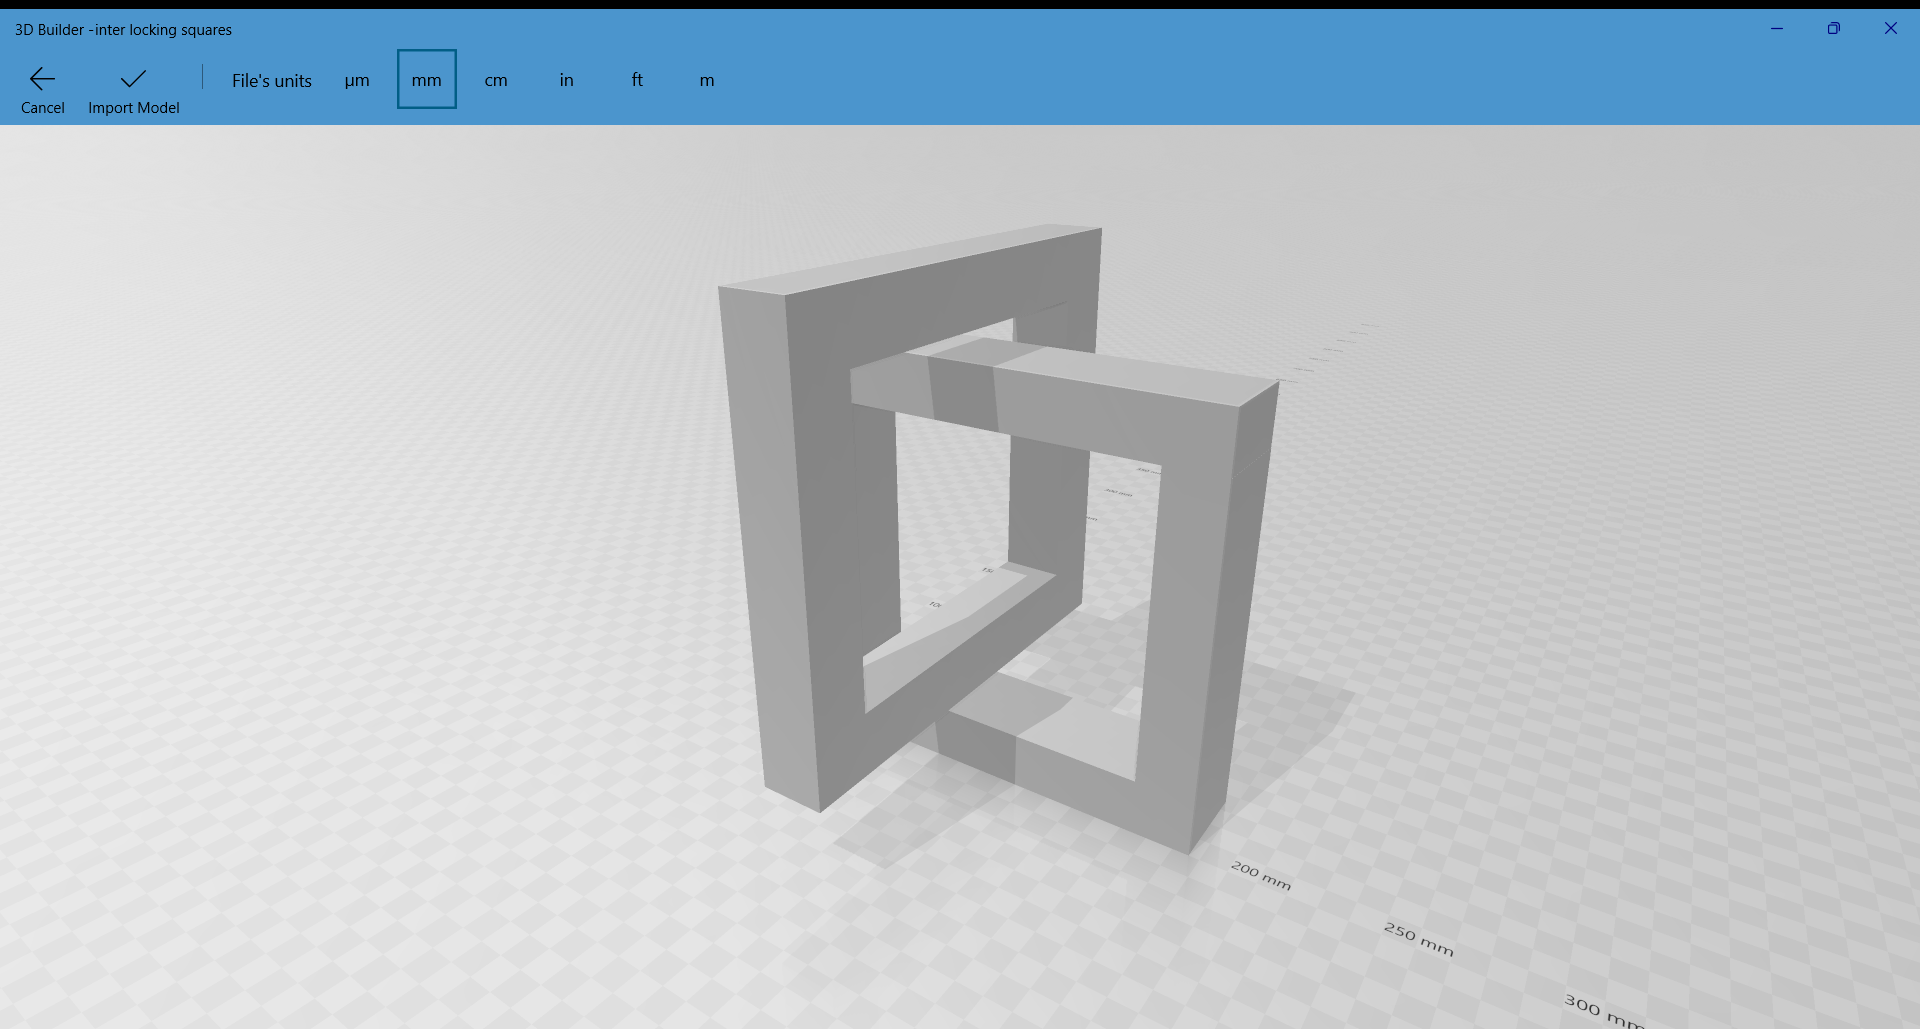Select File's units option
Viewport: 1920px width, 1029px height.
[272, 80]
